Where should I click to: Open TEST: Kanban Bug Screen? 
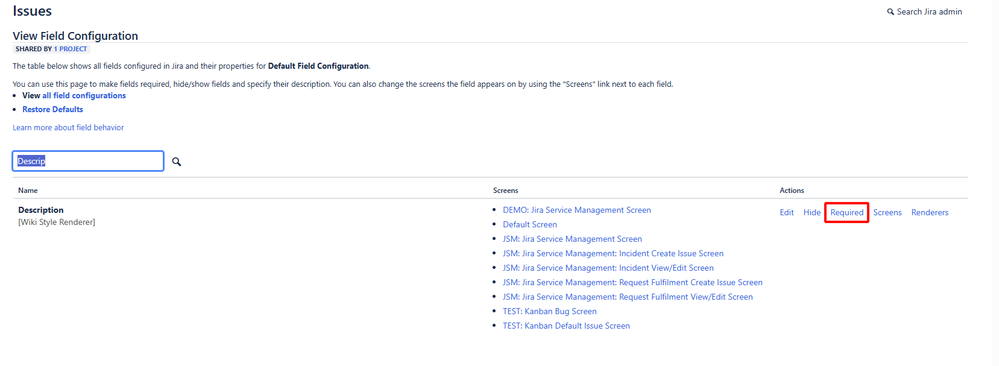click(550, 311)
